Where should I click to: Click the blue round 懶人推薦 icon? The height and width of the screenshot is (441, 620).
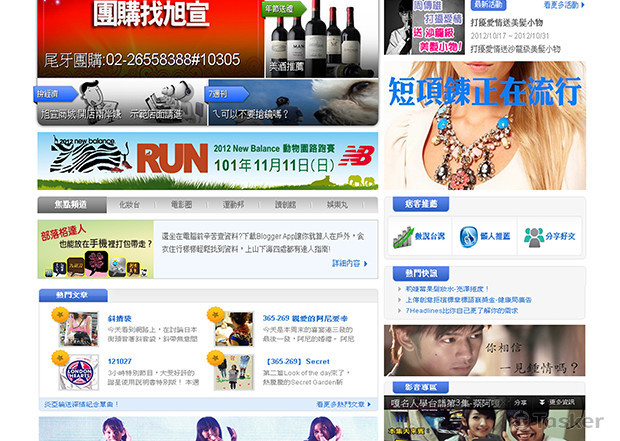click(469, 237)
